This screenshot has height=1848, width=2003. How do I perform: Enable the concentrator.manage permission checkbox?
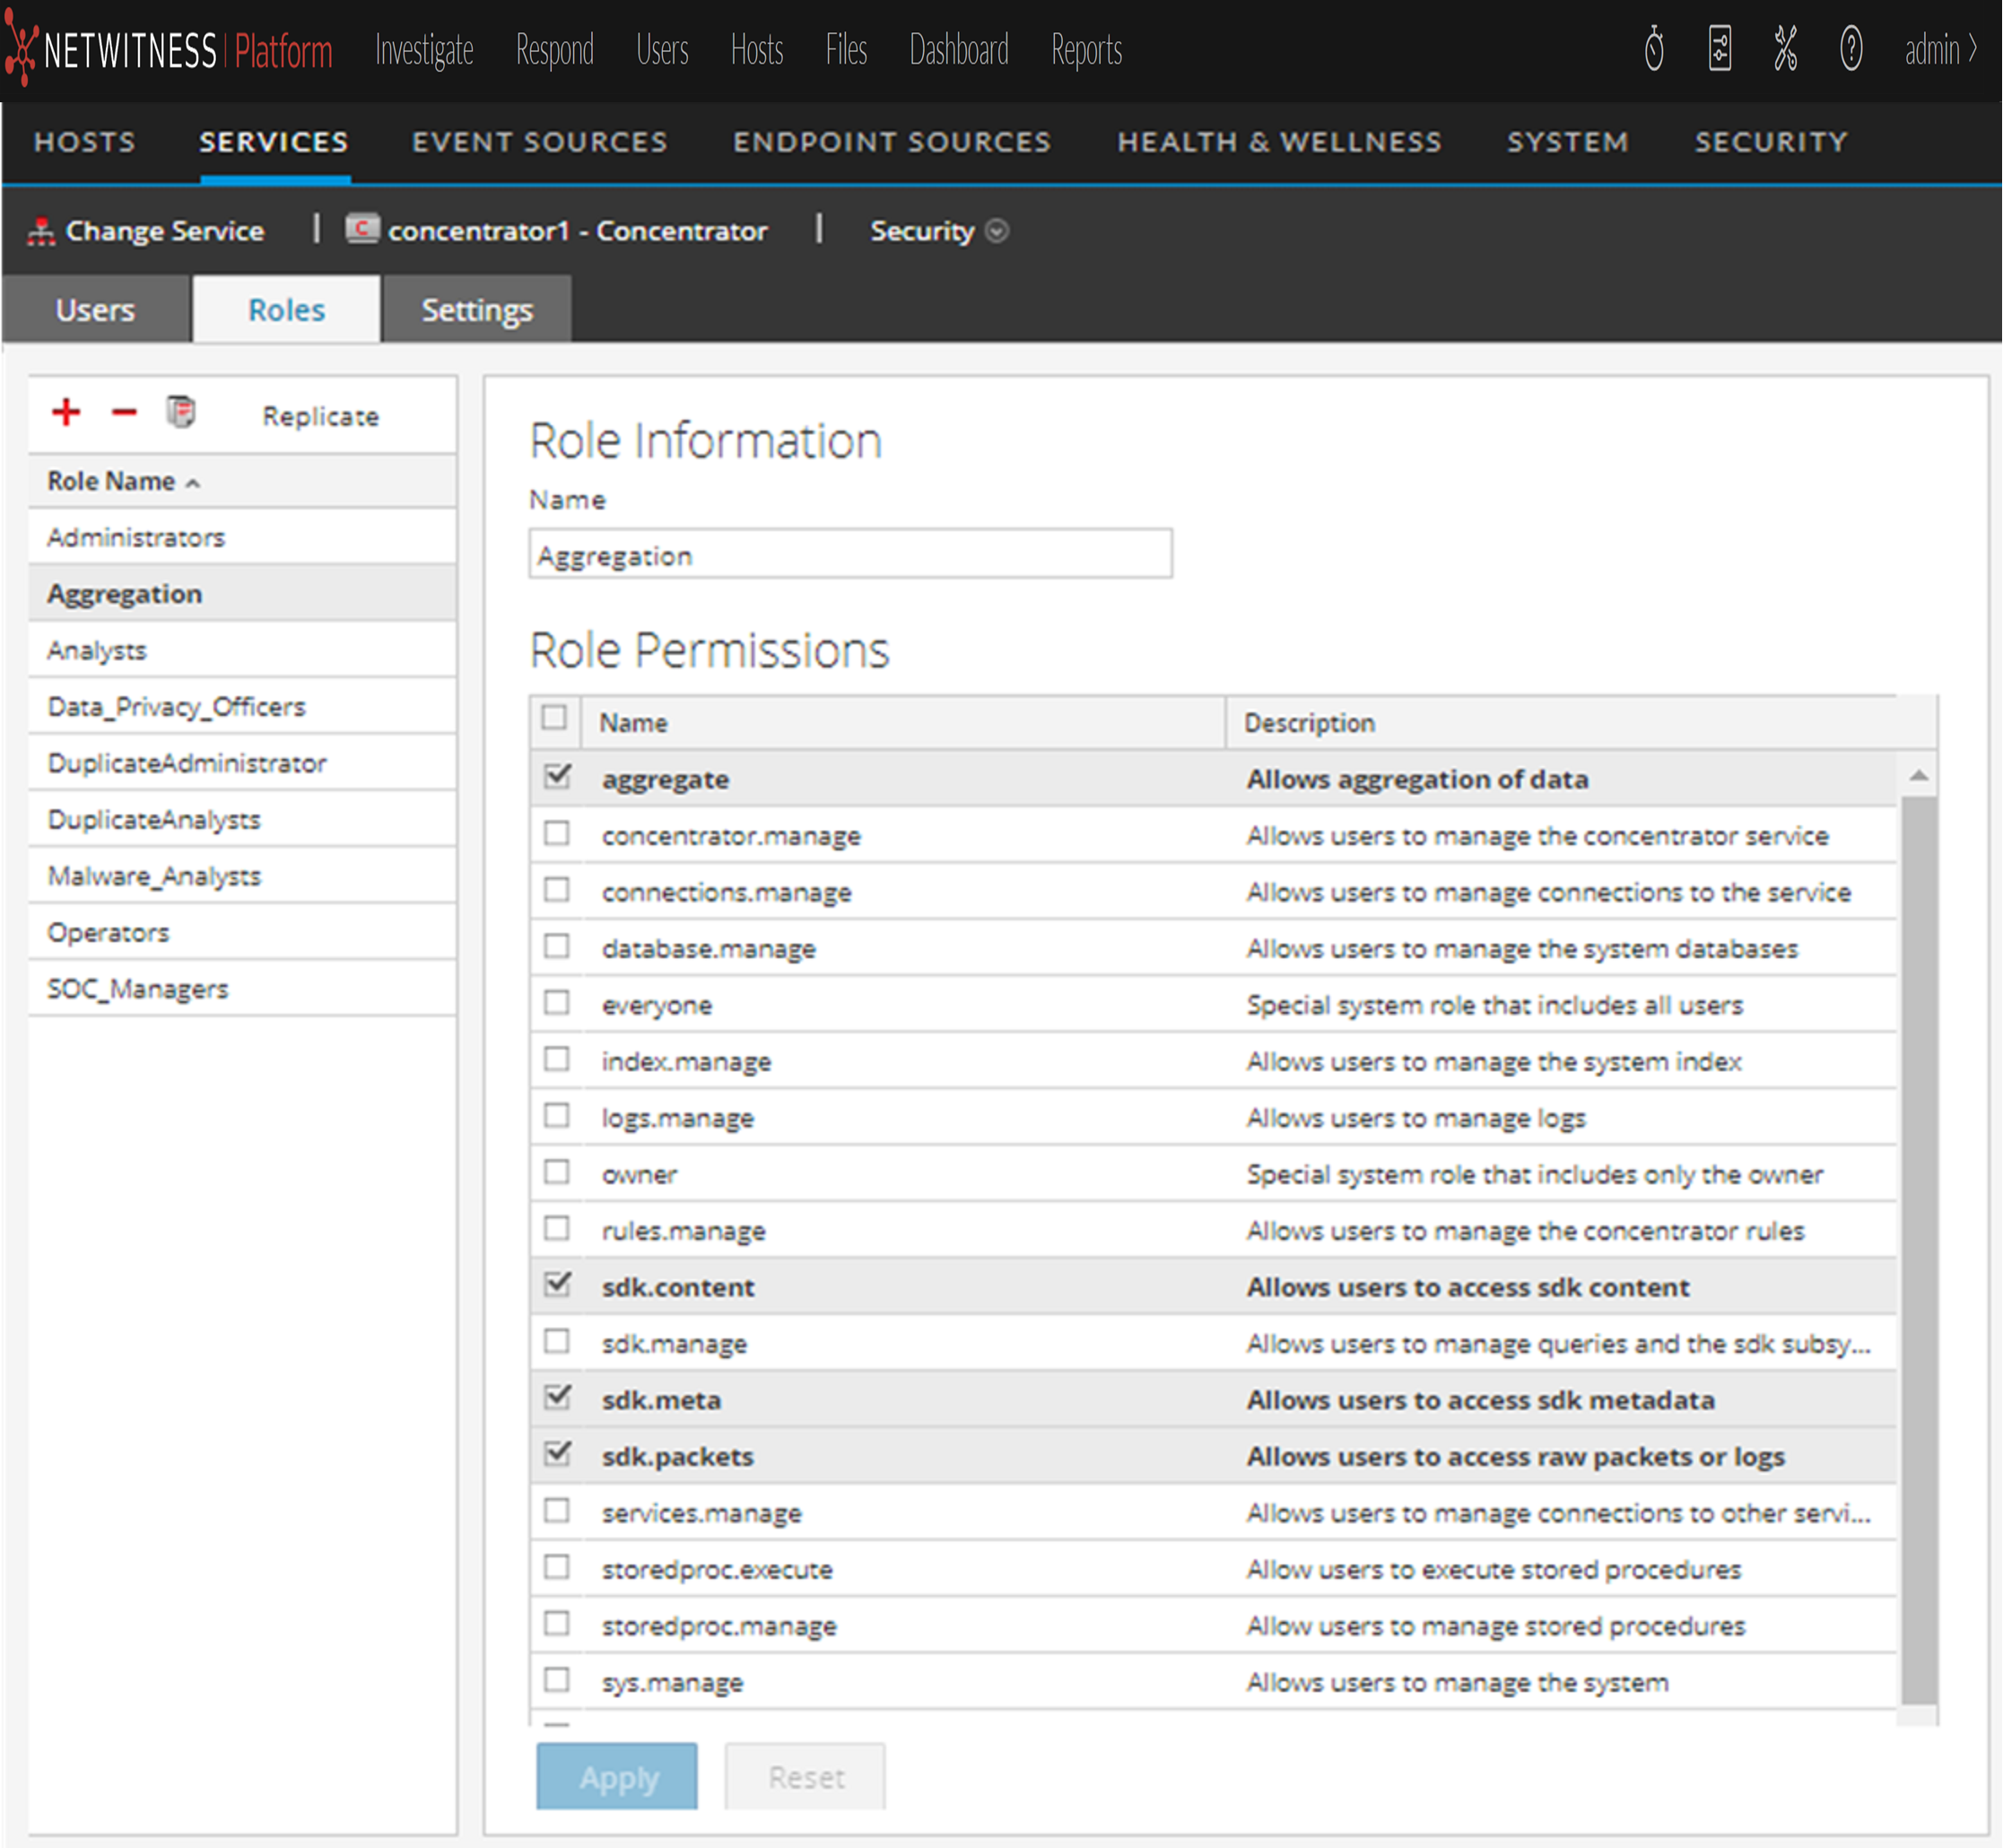pyautogui.click(x=557, y=833)
